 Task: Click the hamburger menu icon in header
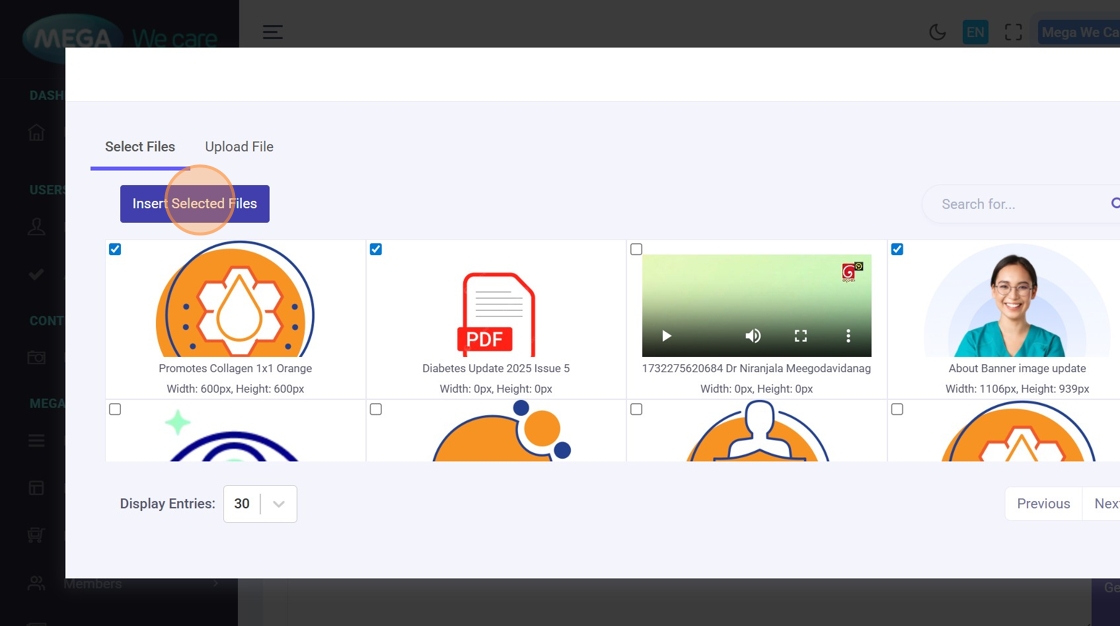coord(272,32)
